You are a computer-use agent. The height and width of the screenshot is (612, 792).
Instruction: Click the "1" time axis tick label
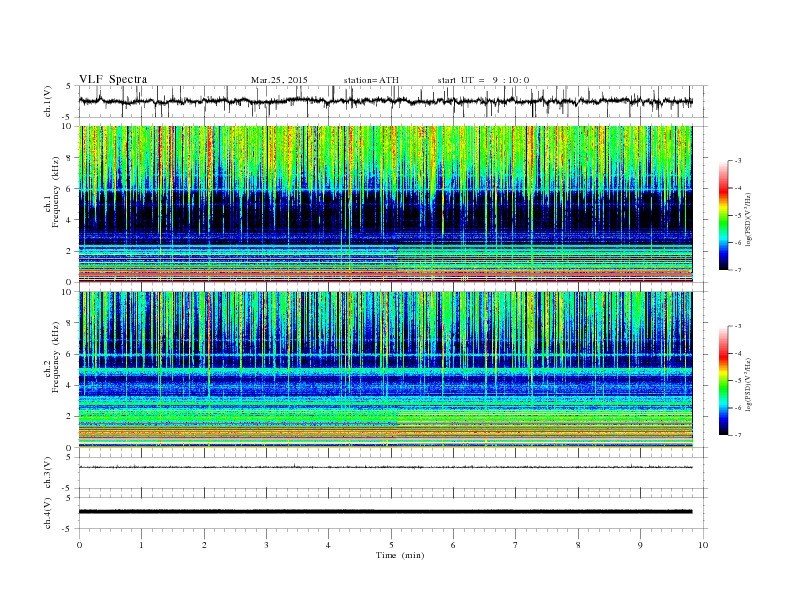[x=141, y=545]
